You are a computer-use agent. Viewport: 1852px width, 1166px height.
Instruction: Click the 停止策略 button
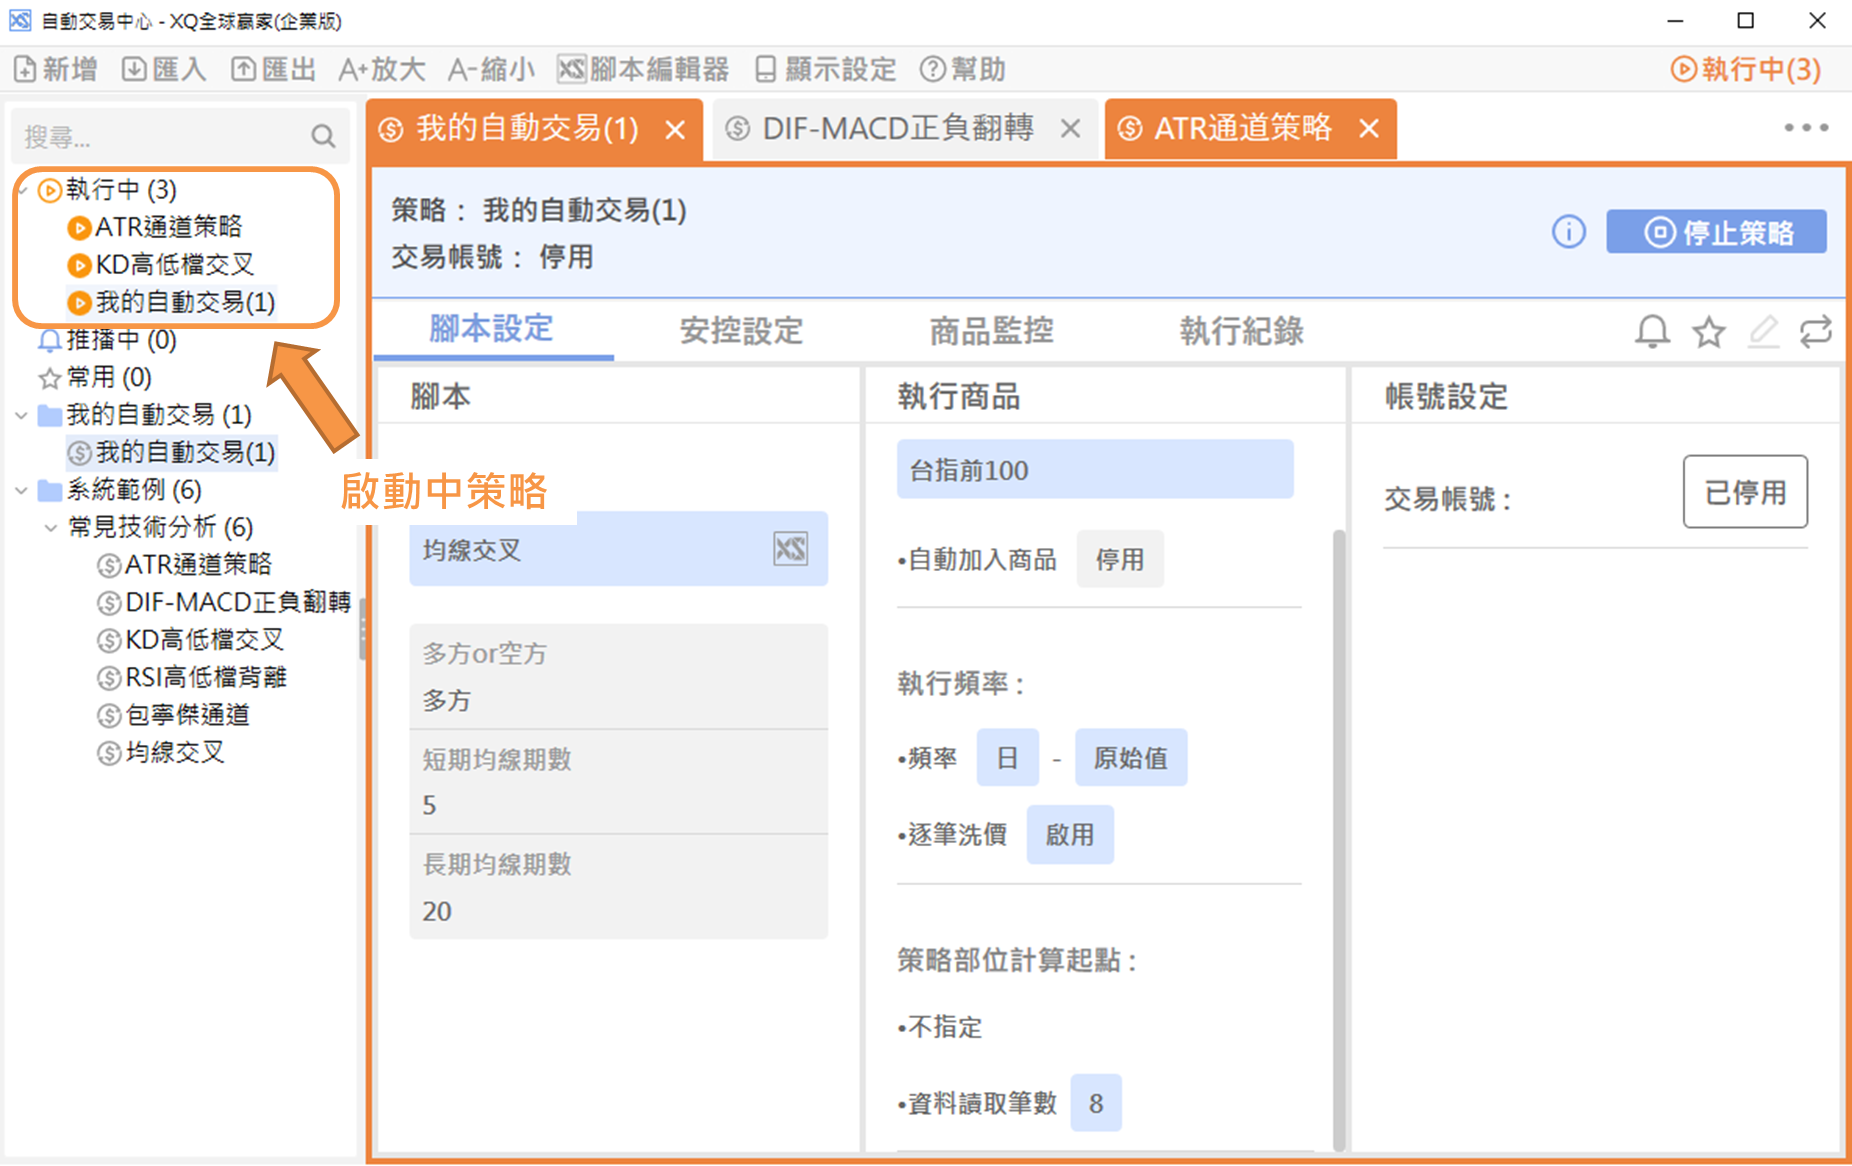click(x=1716, y=232)
